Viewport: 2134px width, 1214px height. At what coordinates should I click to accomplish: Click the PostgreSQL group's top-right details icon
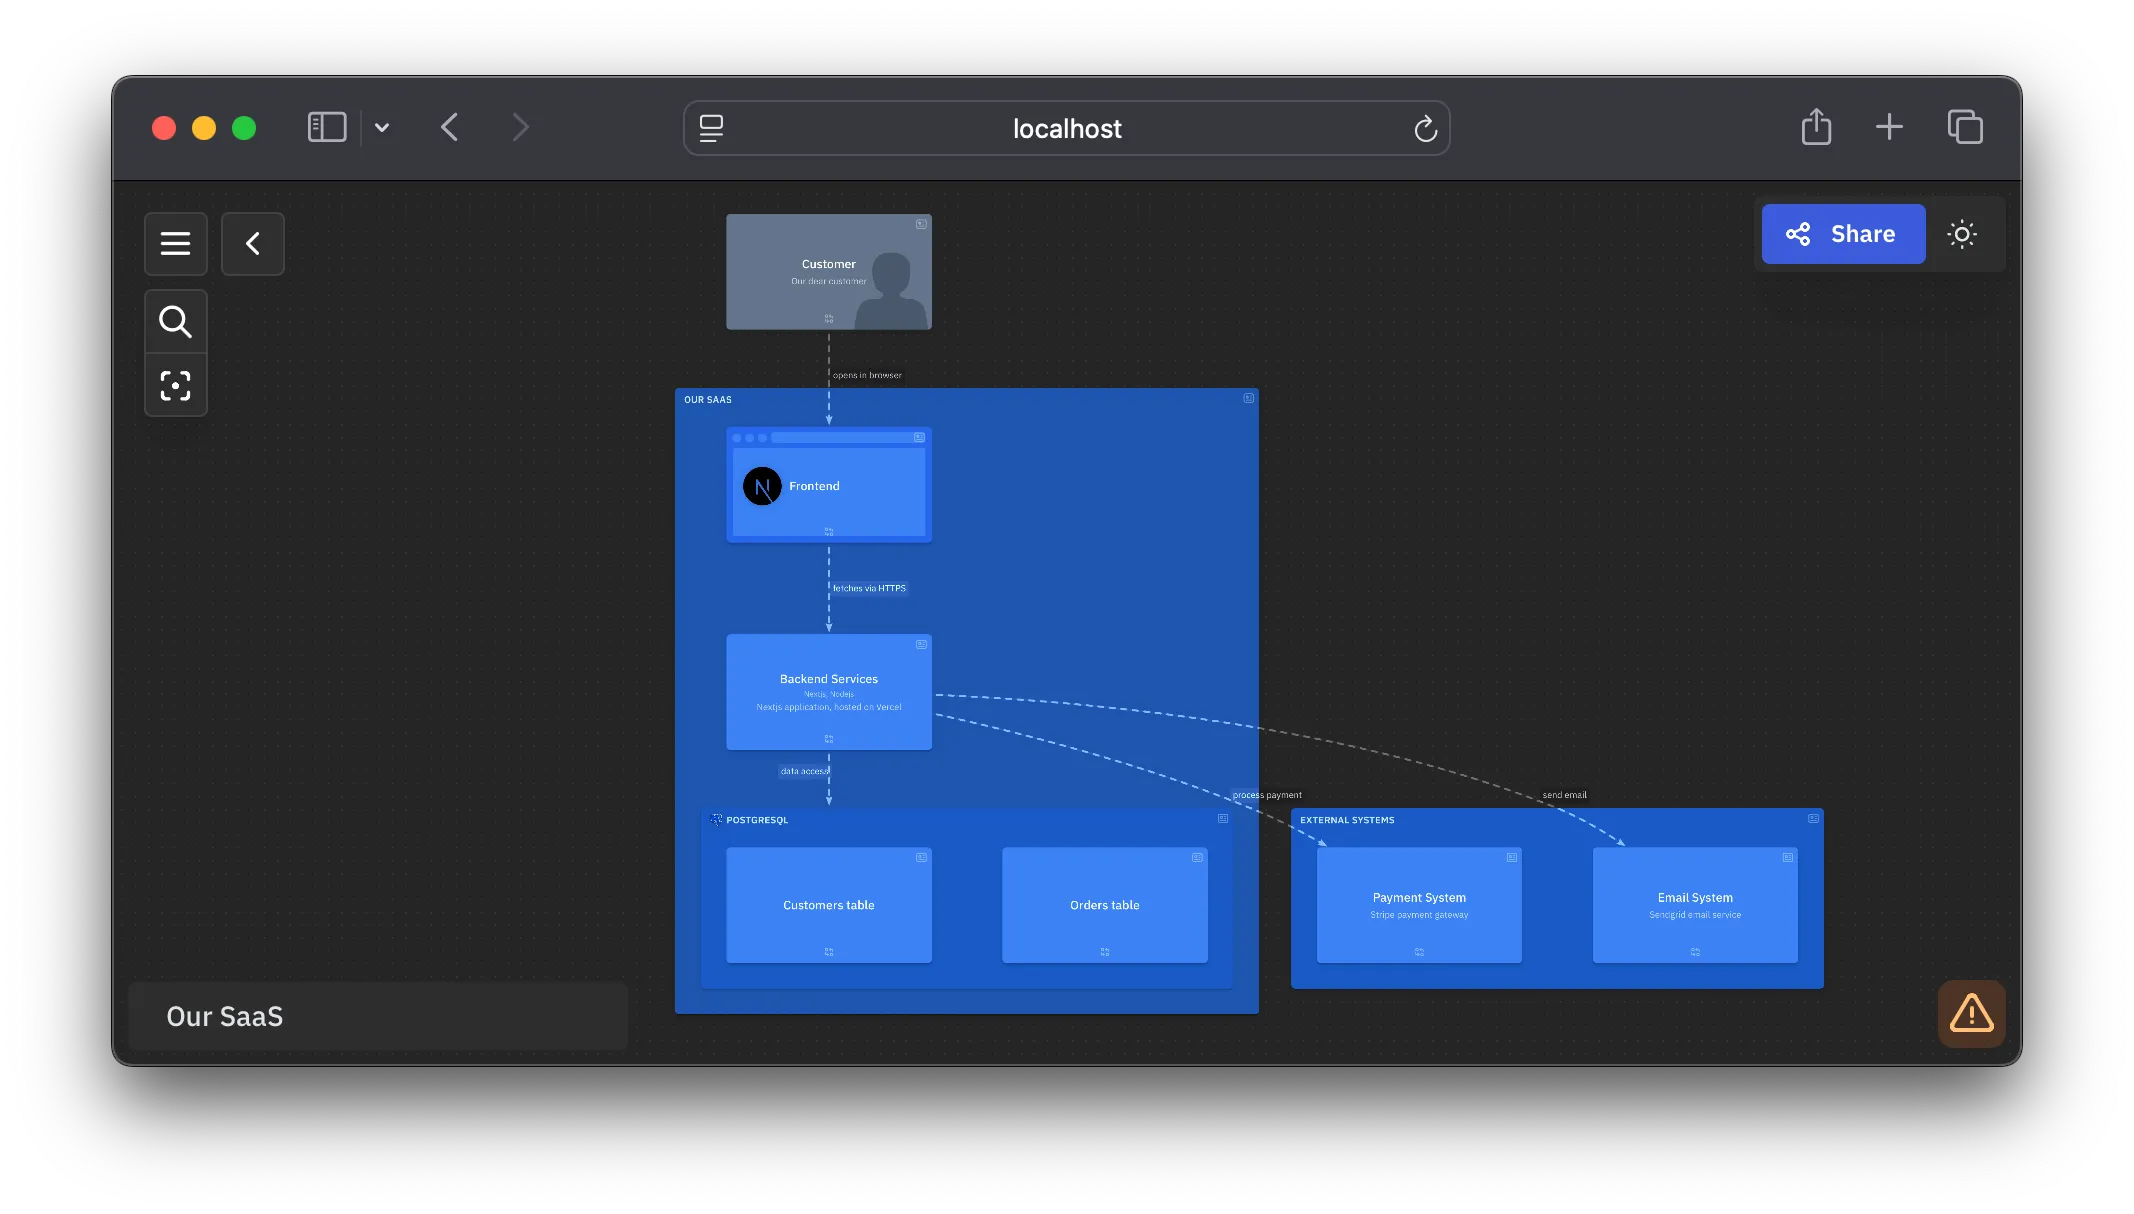pyautogui.click(x=1222, y=819)
